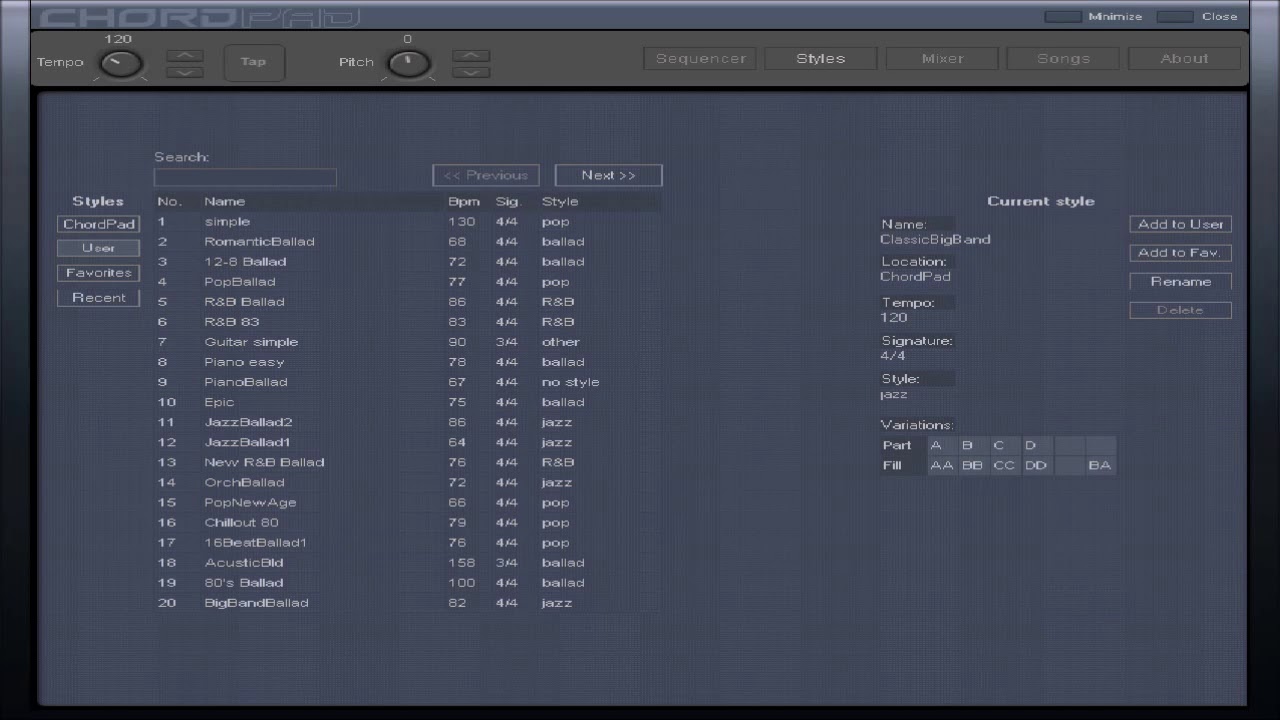The width and height of the screenshot is (1280, 720).
Task: Decrease tempo with the down arrow stepper
Action: (x=184, y=71)
